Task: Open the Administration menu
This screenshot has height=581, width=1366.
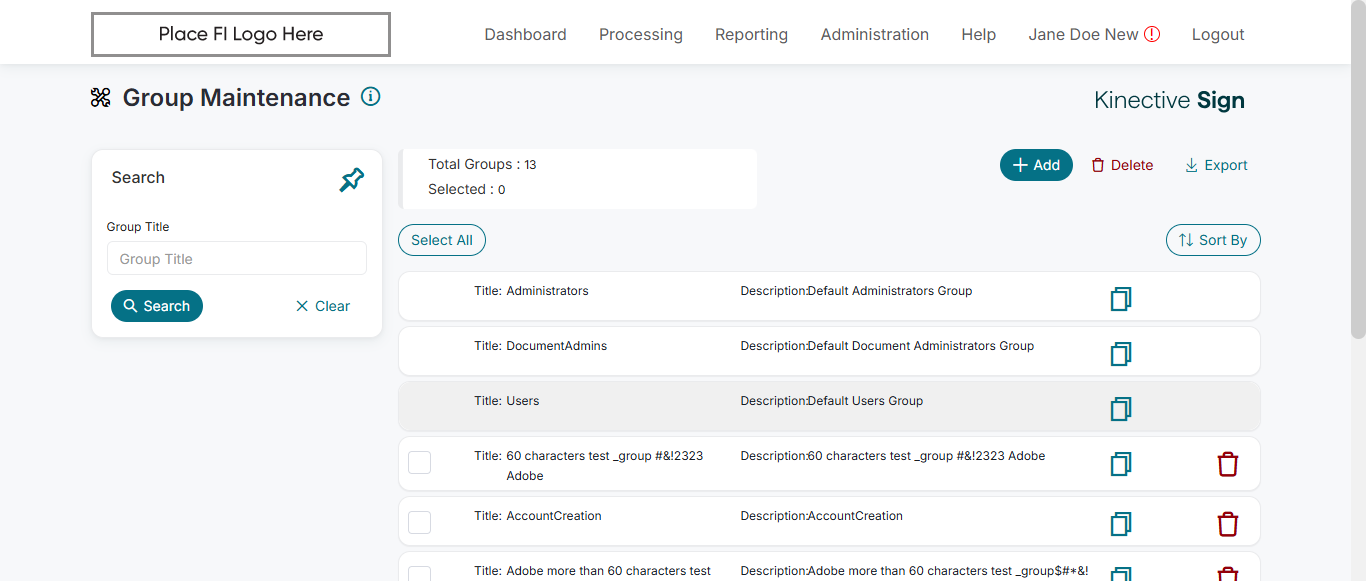Action: click(x=874, y=34)
